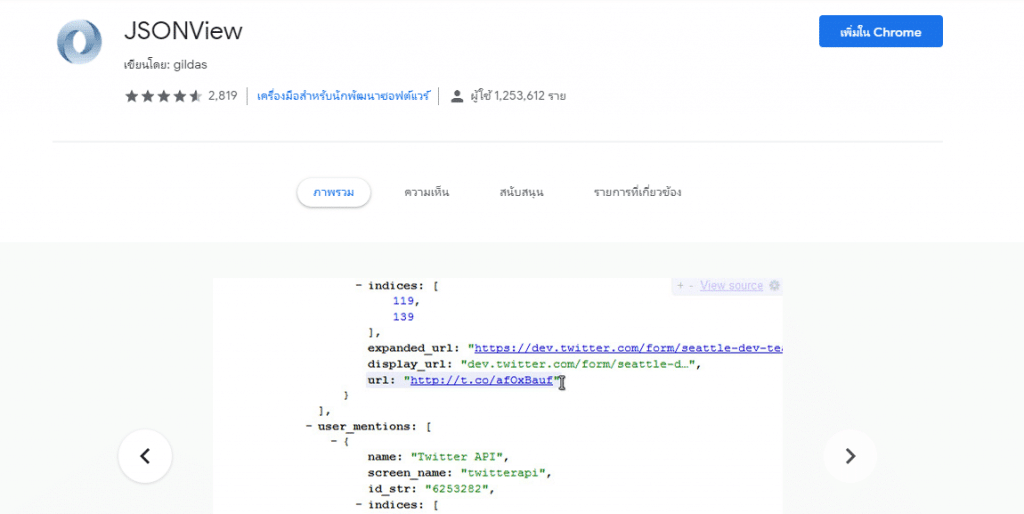
Task: Click the star rating icons
Action: (163, 96)
